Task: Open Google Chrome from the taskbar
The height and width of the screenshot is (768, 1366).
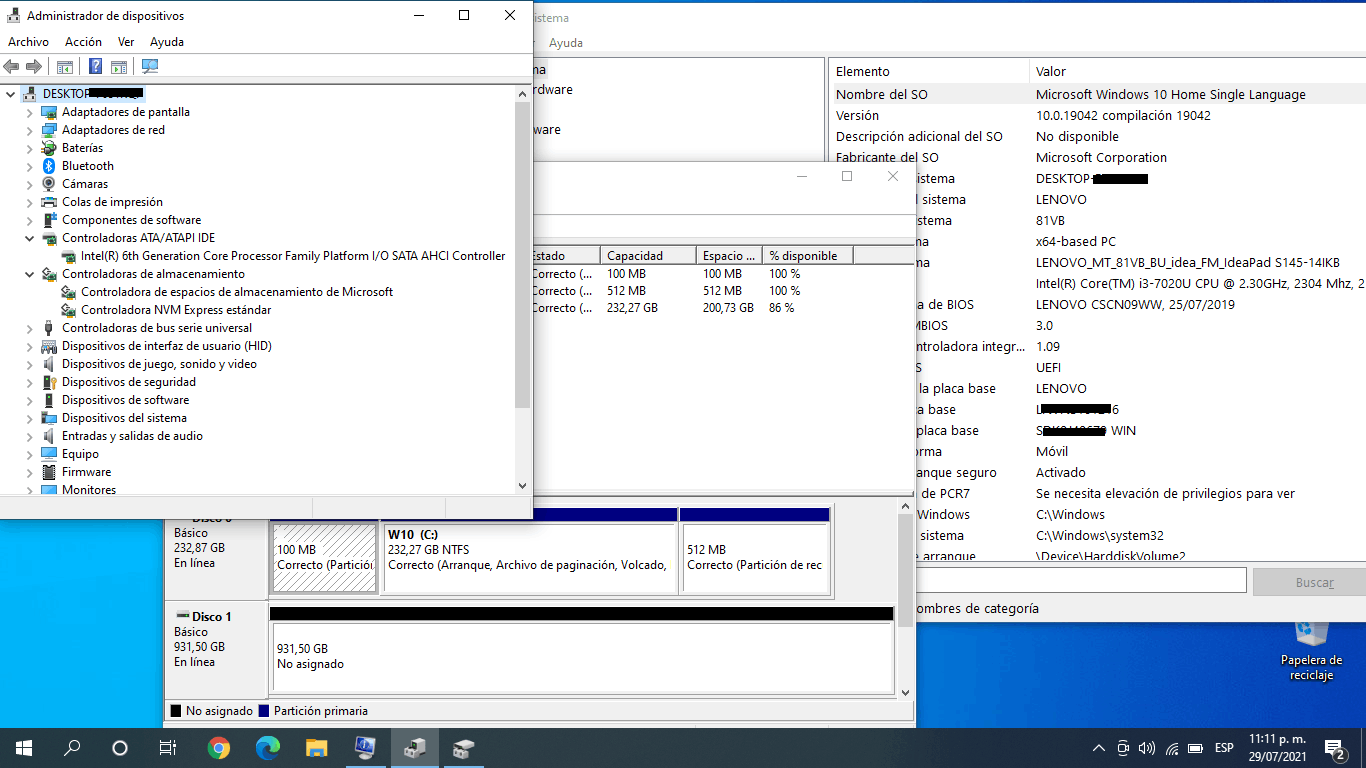Action: tap(219, 747)
